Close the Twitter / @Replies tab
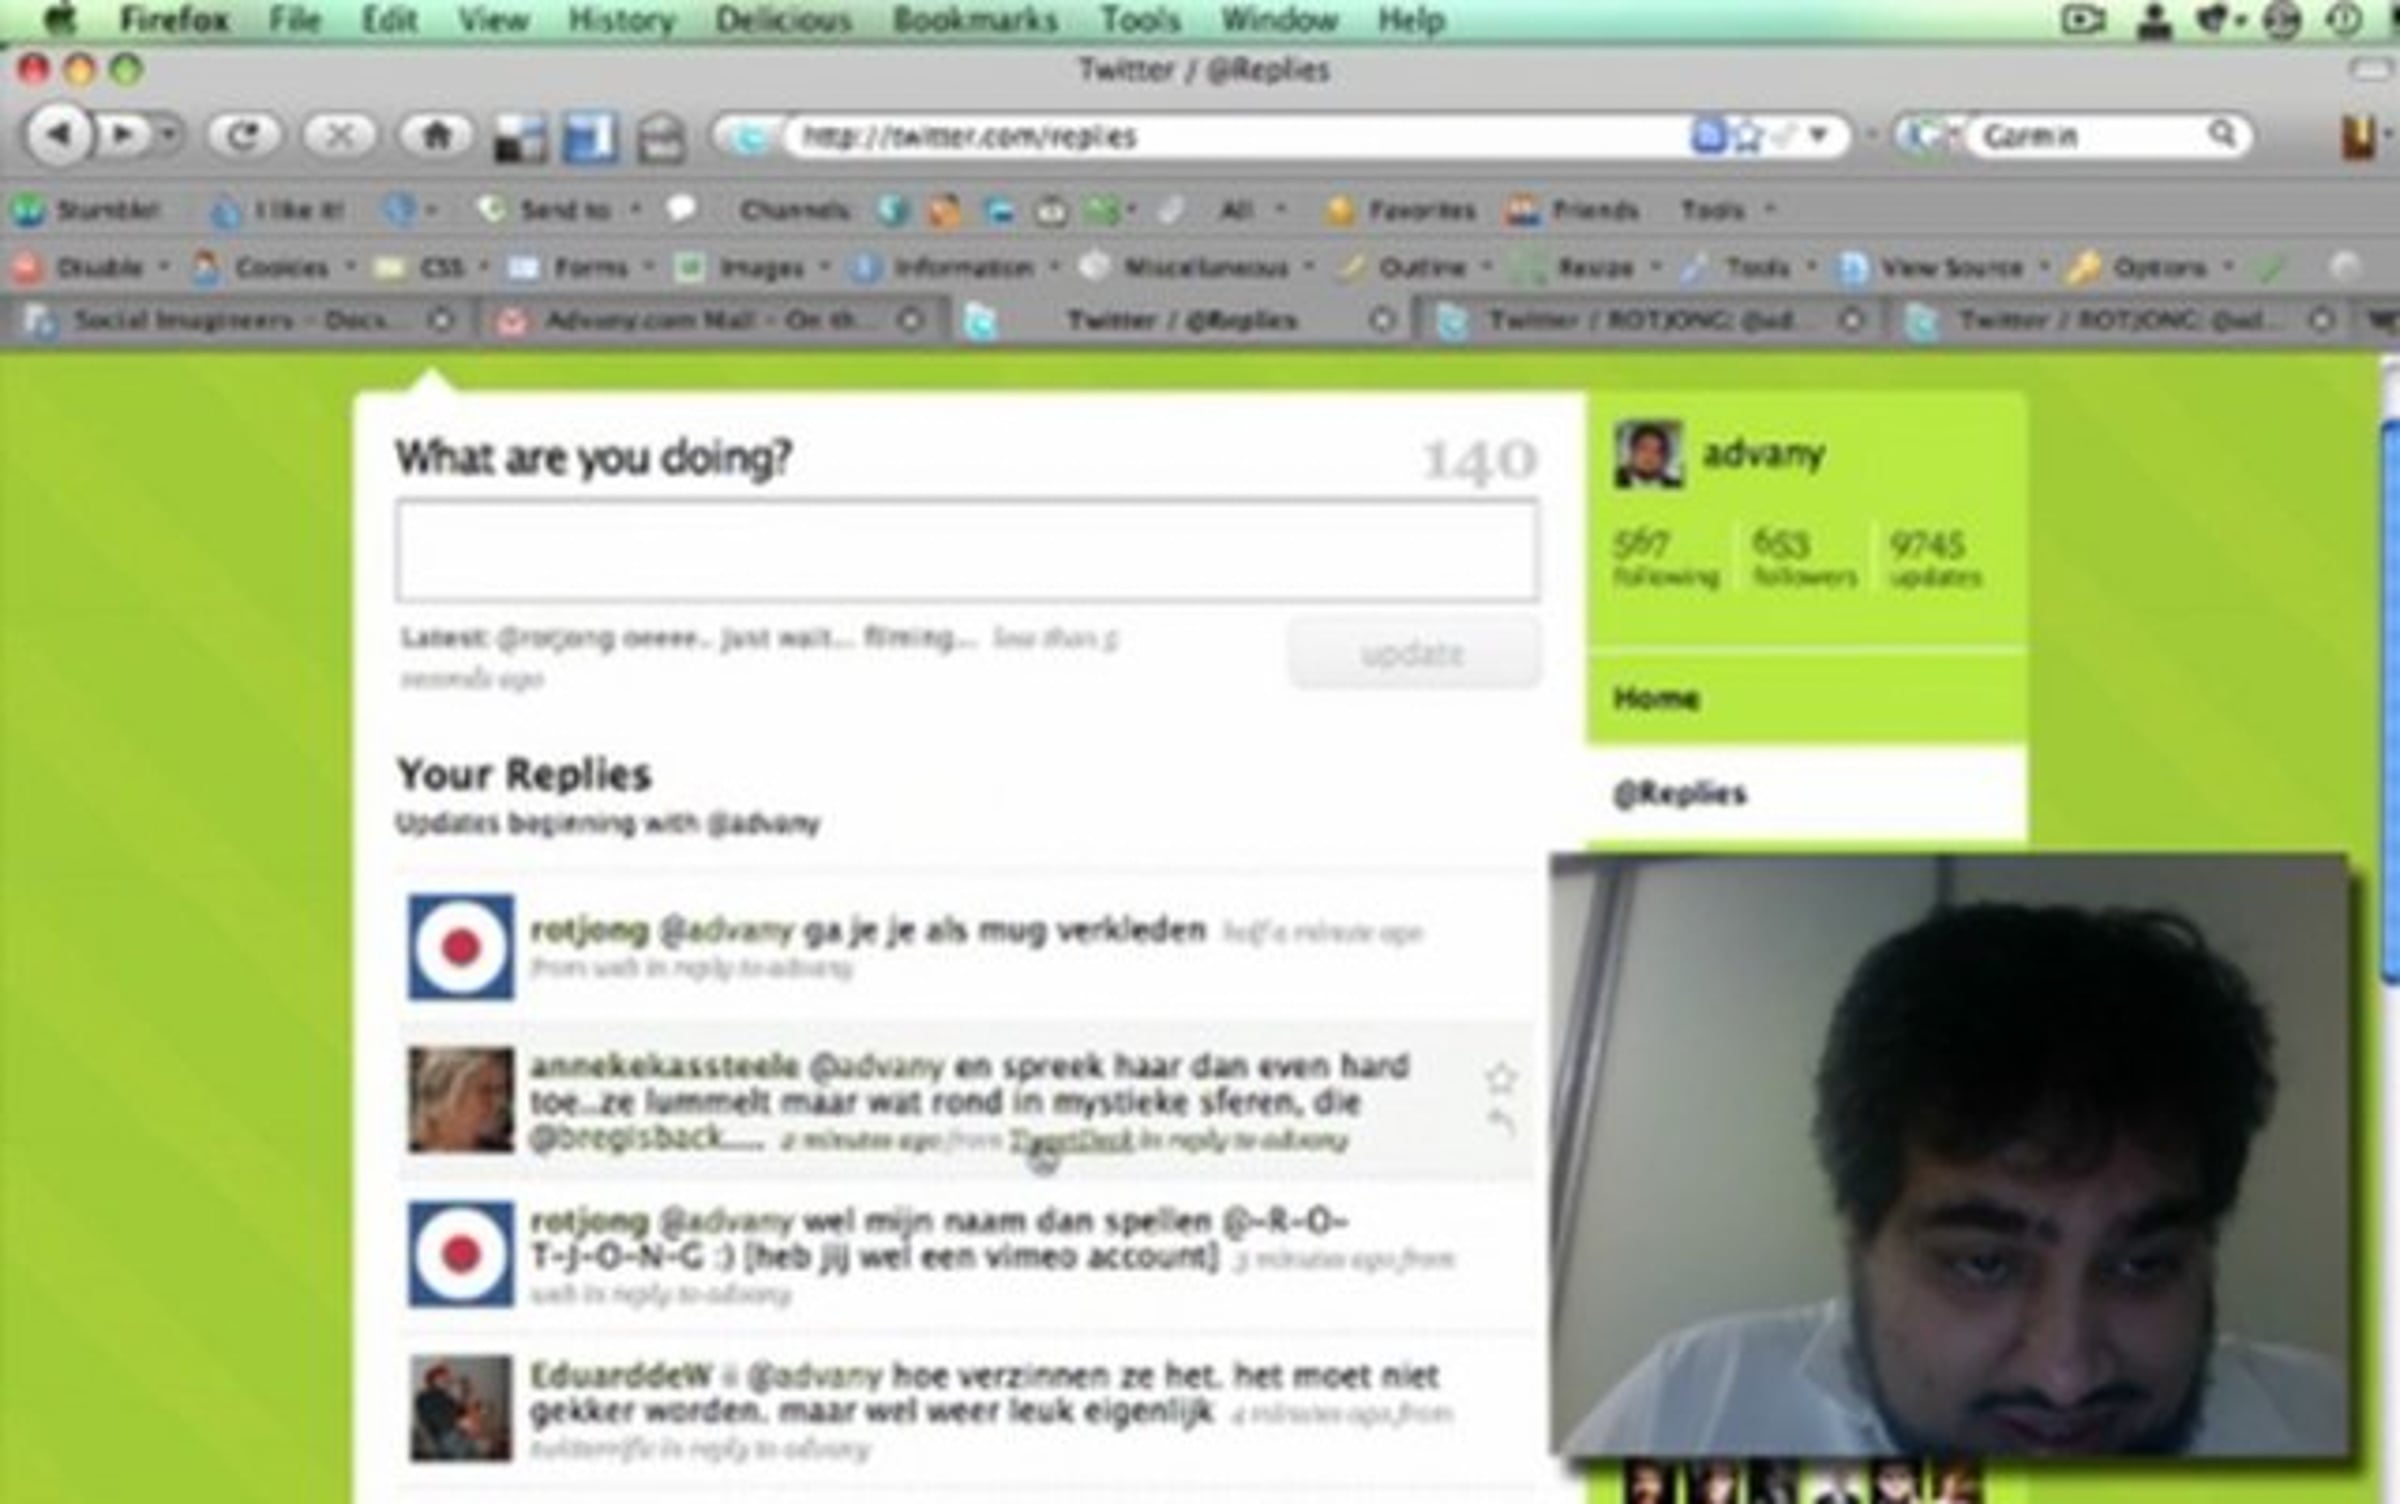This screenshot has width=2400, height=1504. point(1382,320)
